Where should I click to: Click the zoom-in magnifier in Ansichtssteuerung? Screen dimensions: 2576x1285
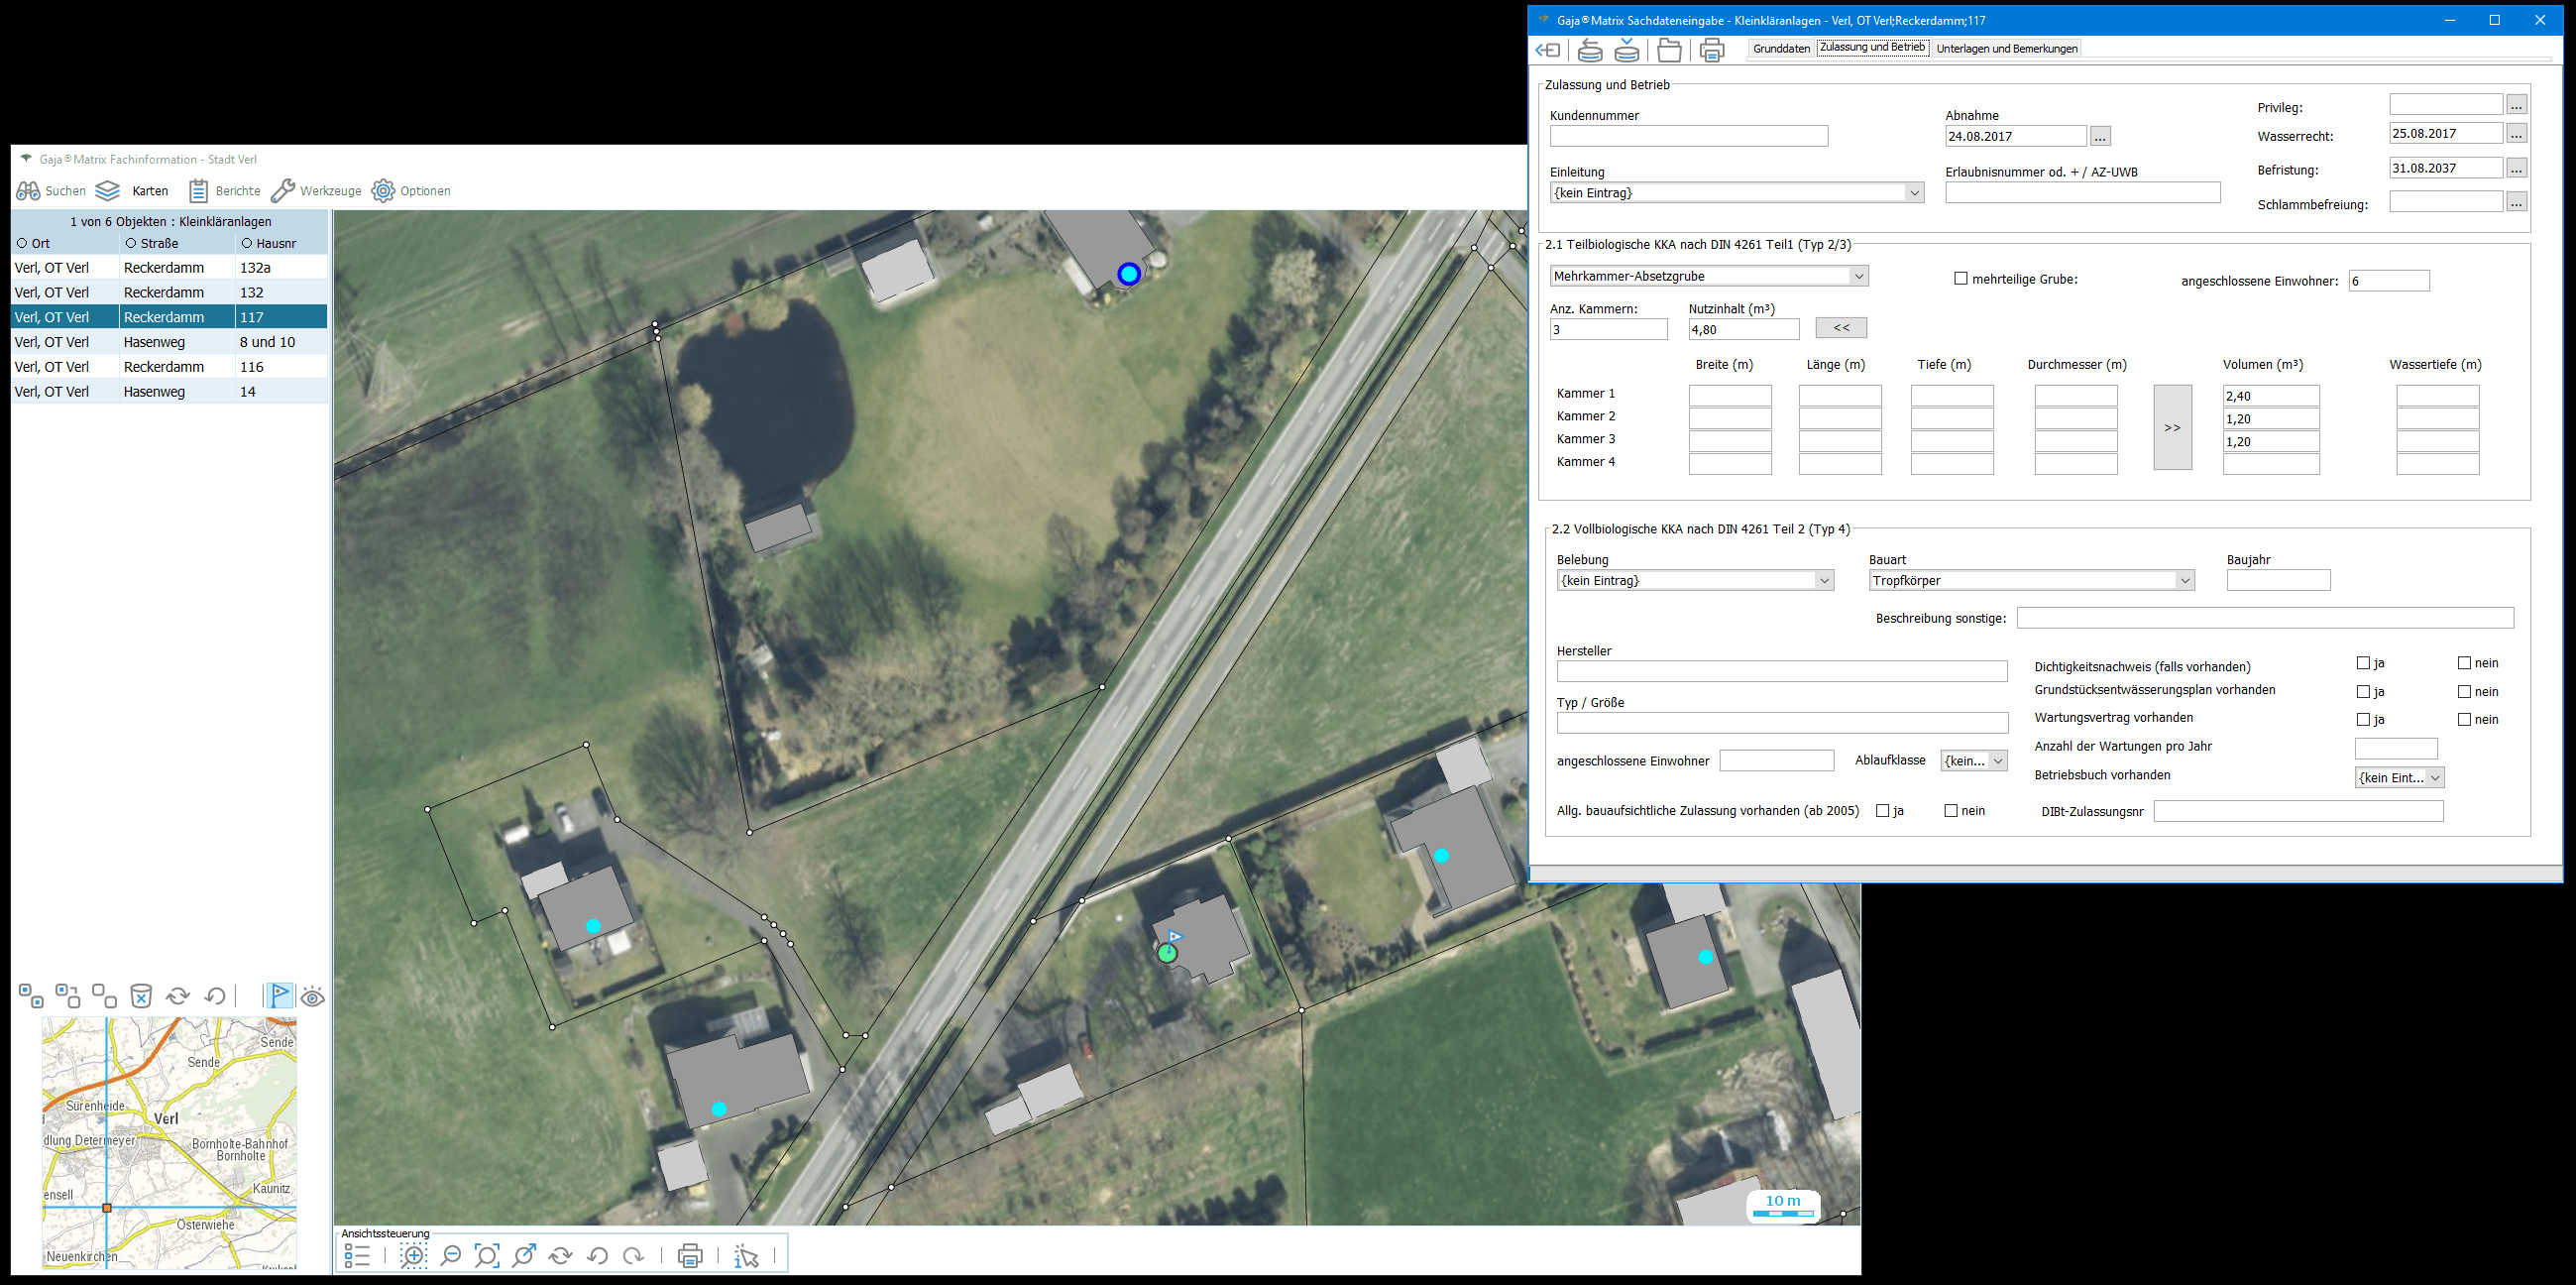413,1256
